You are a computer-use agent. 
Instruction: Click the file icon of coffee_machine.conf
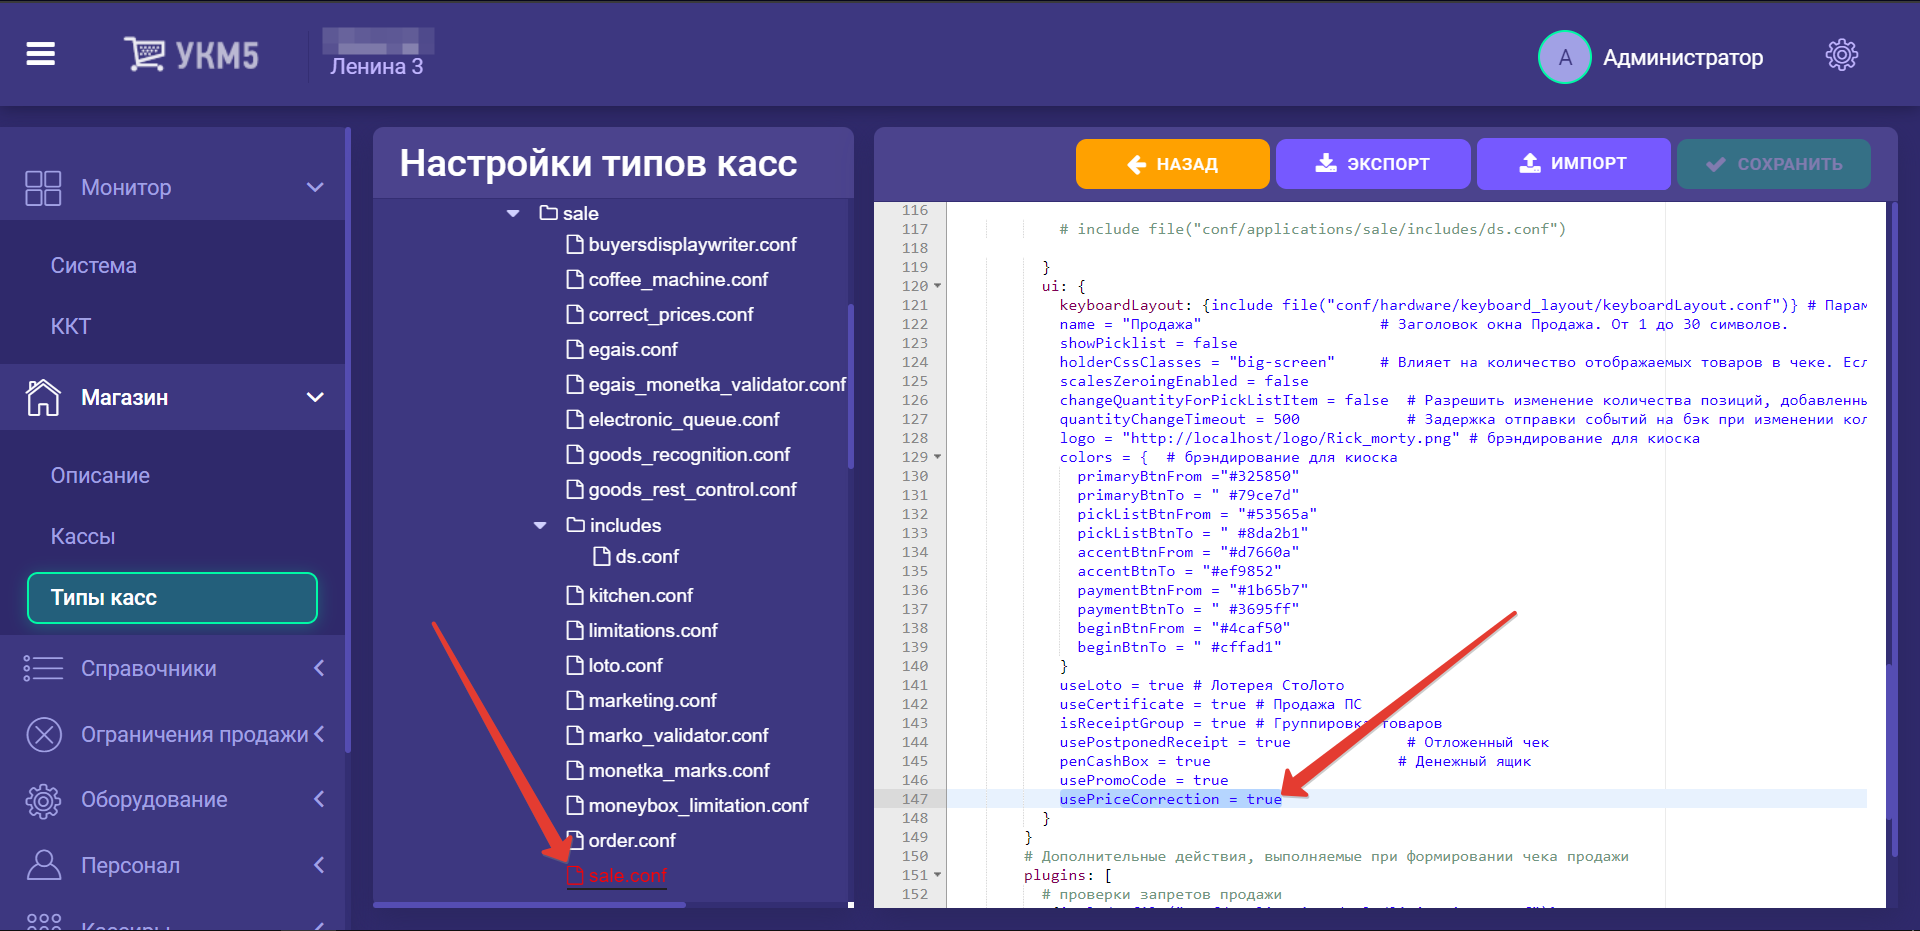[575, 279]
